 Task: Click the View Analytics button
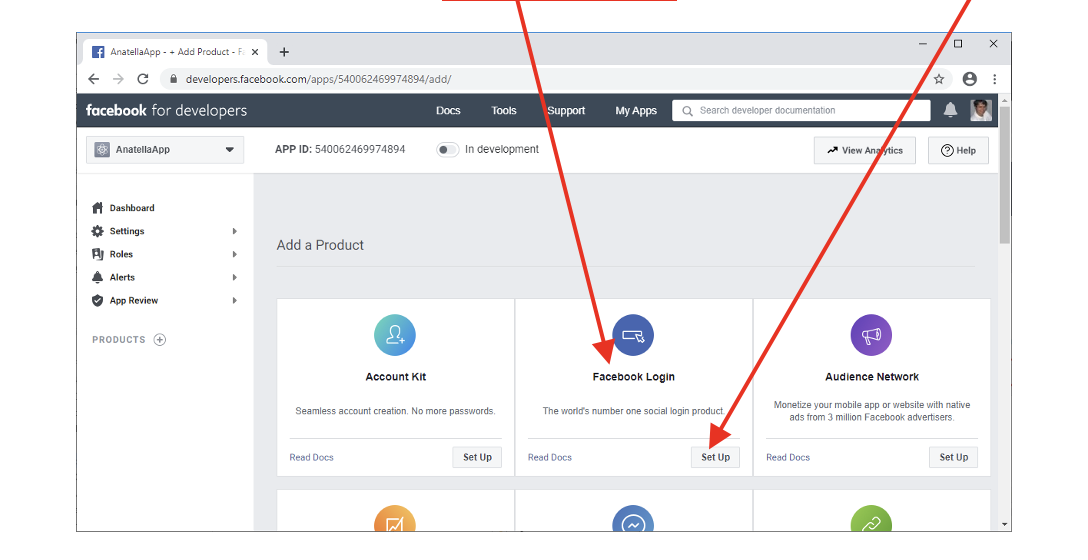pyautogui.click(x=864, y=150)
